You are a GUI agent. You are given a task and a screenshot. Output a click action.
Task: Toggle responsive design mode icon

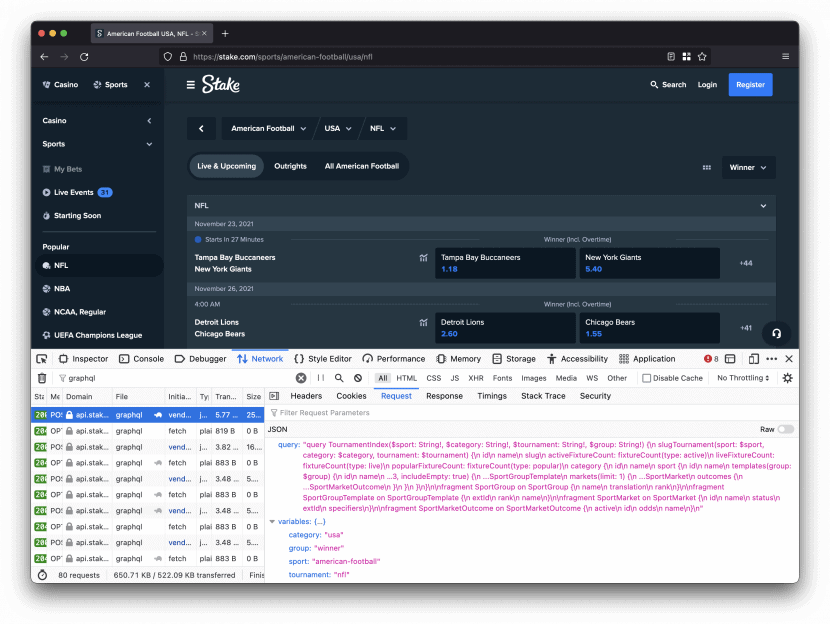click(754, 359)
